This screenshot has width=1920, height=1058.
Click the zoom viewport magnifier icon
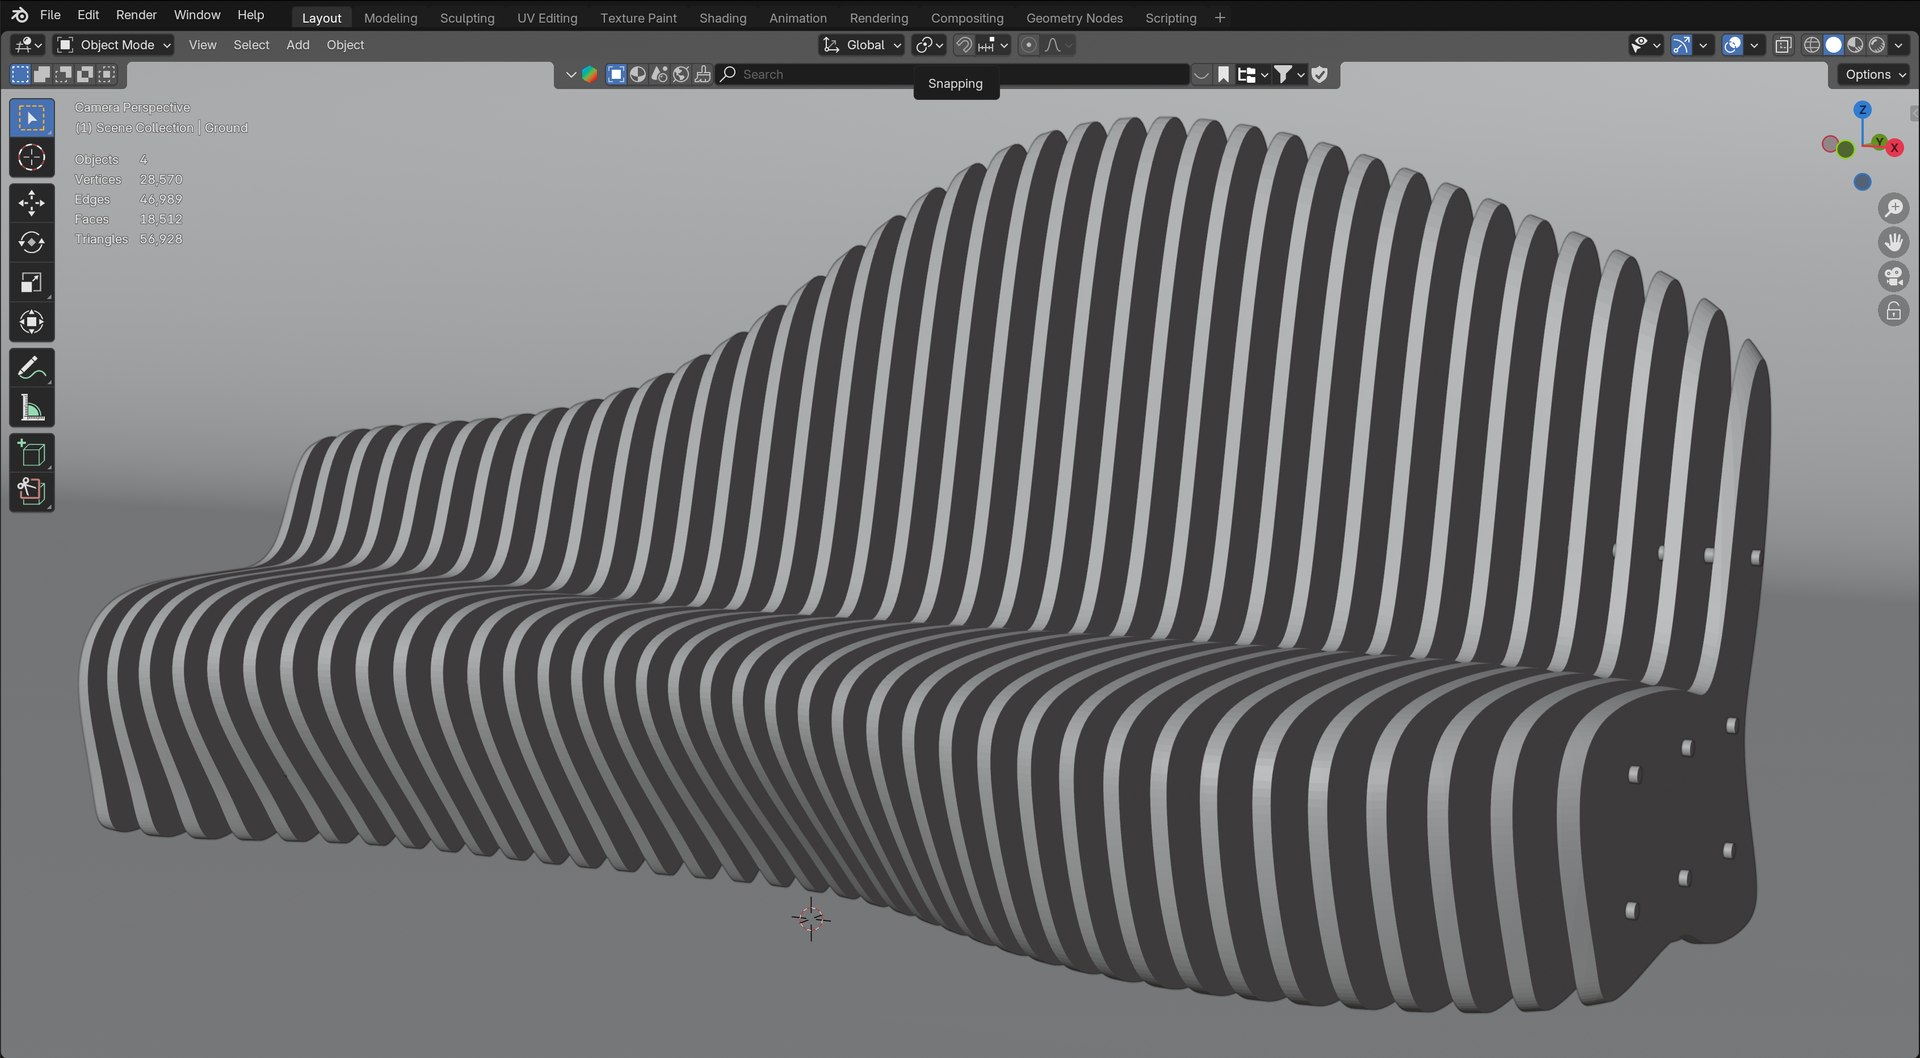(1893, 208)
